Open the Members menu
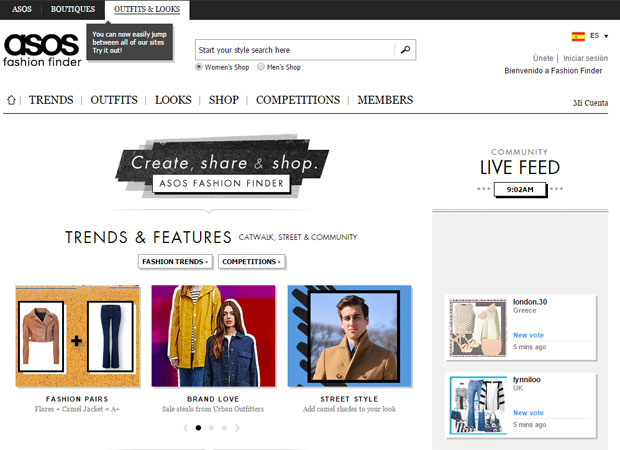 385,100
